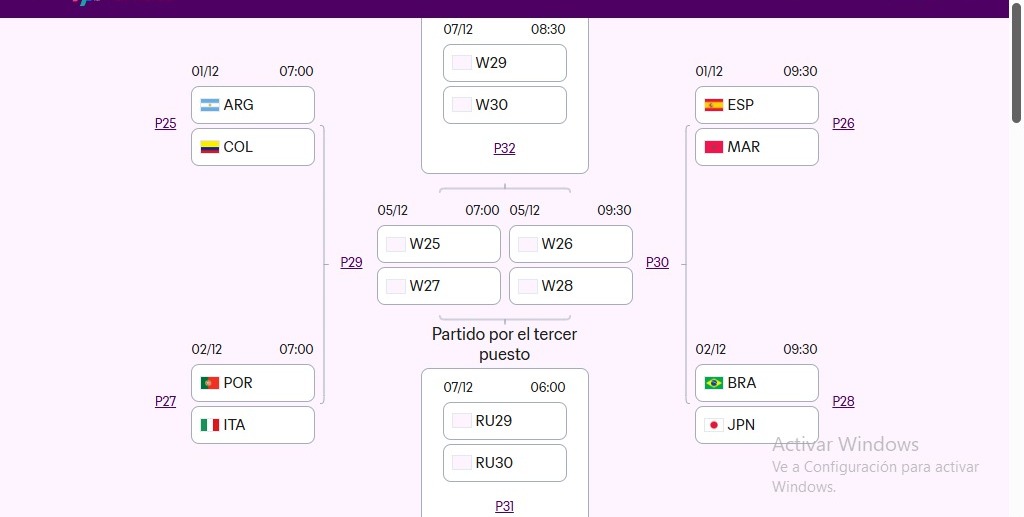This screenshot has width=1024, height=517.
Task: Open the final match link P32
Action: pos(504,149)
